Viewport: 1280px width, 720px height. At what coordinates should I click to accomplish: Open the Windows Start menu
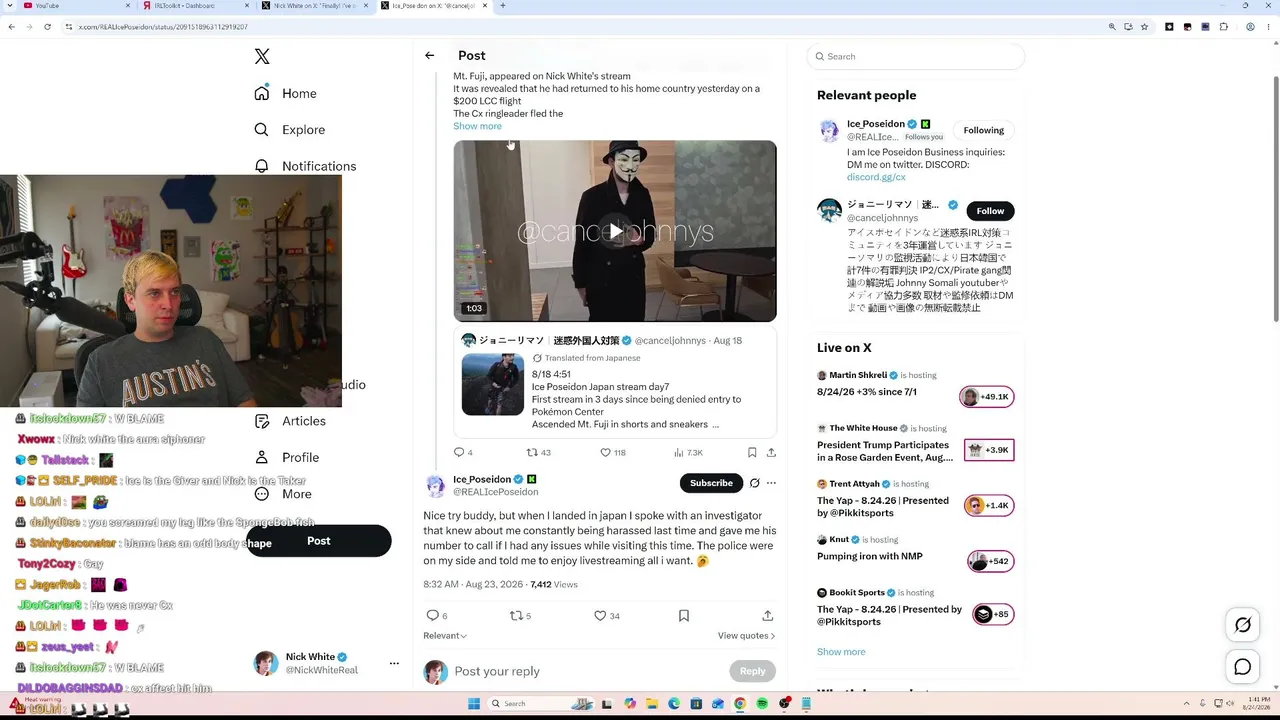[474, 704]
